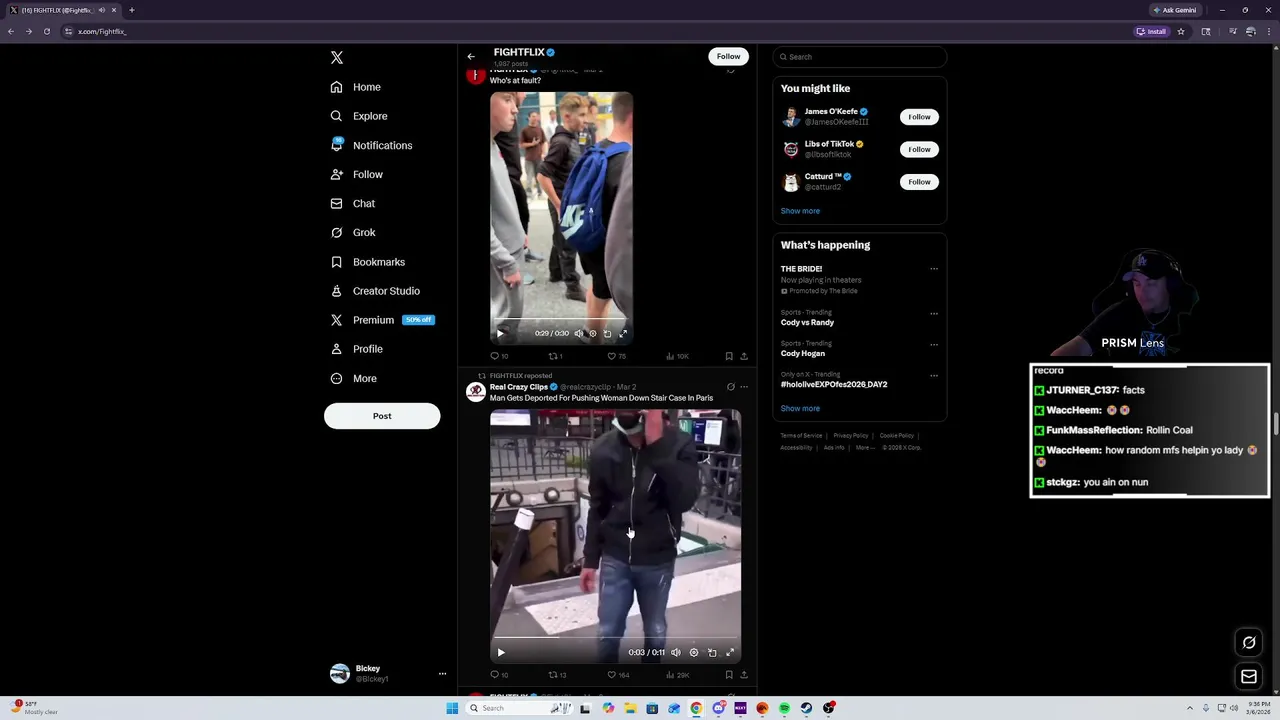Open the Profile page

click(357, 349)
